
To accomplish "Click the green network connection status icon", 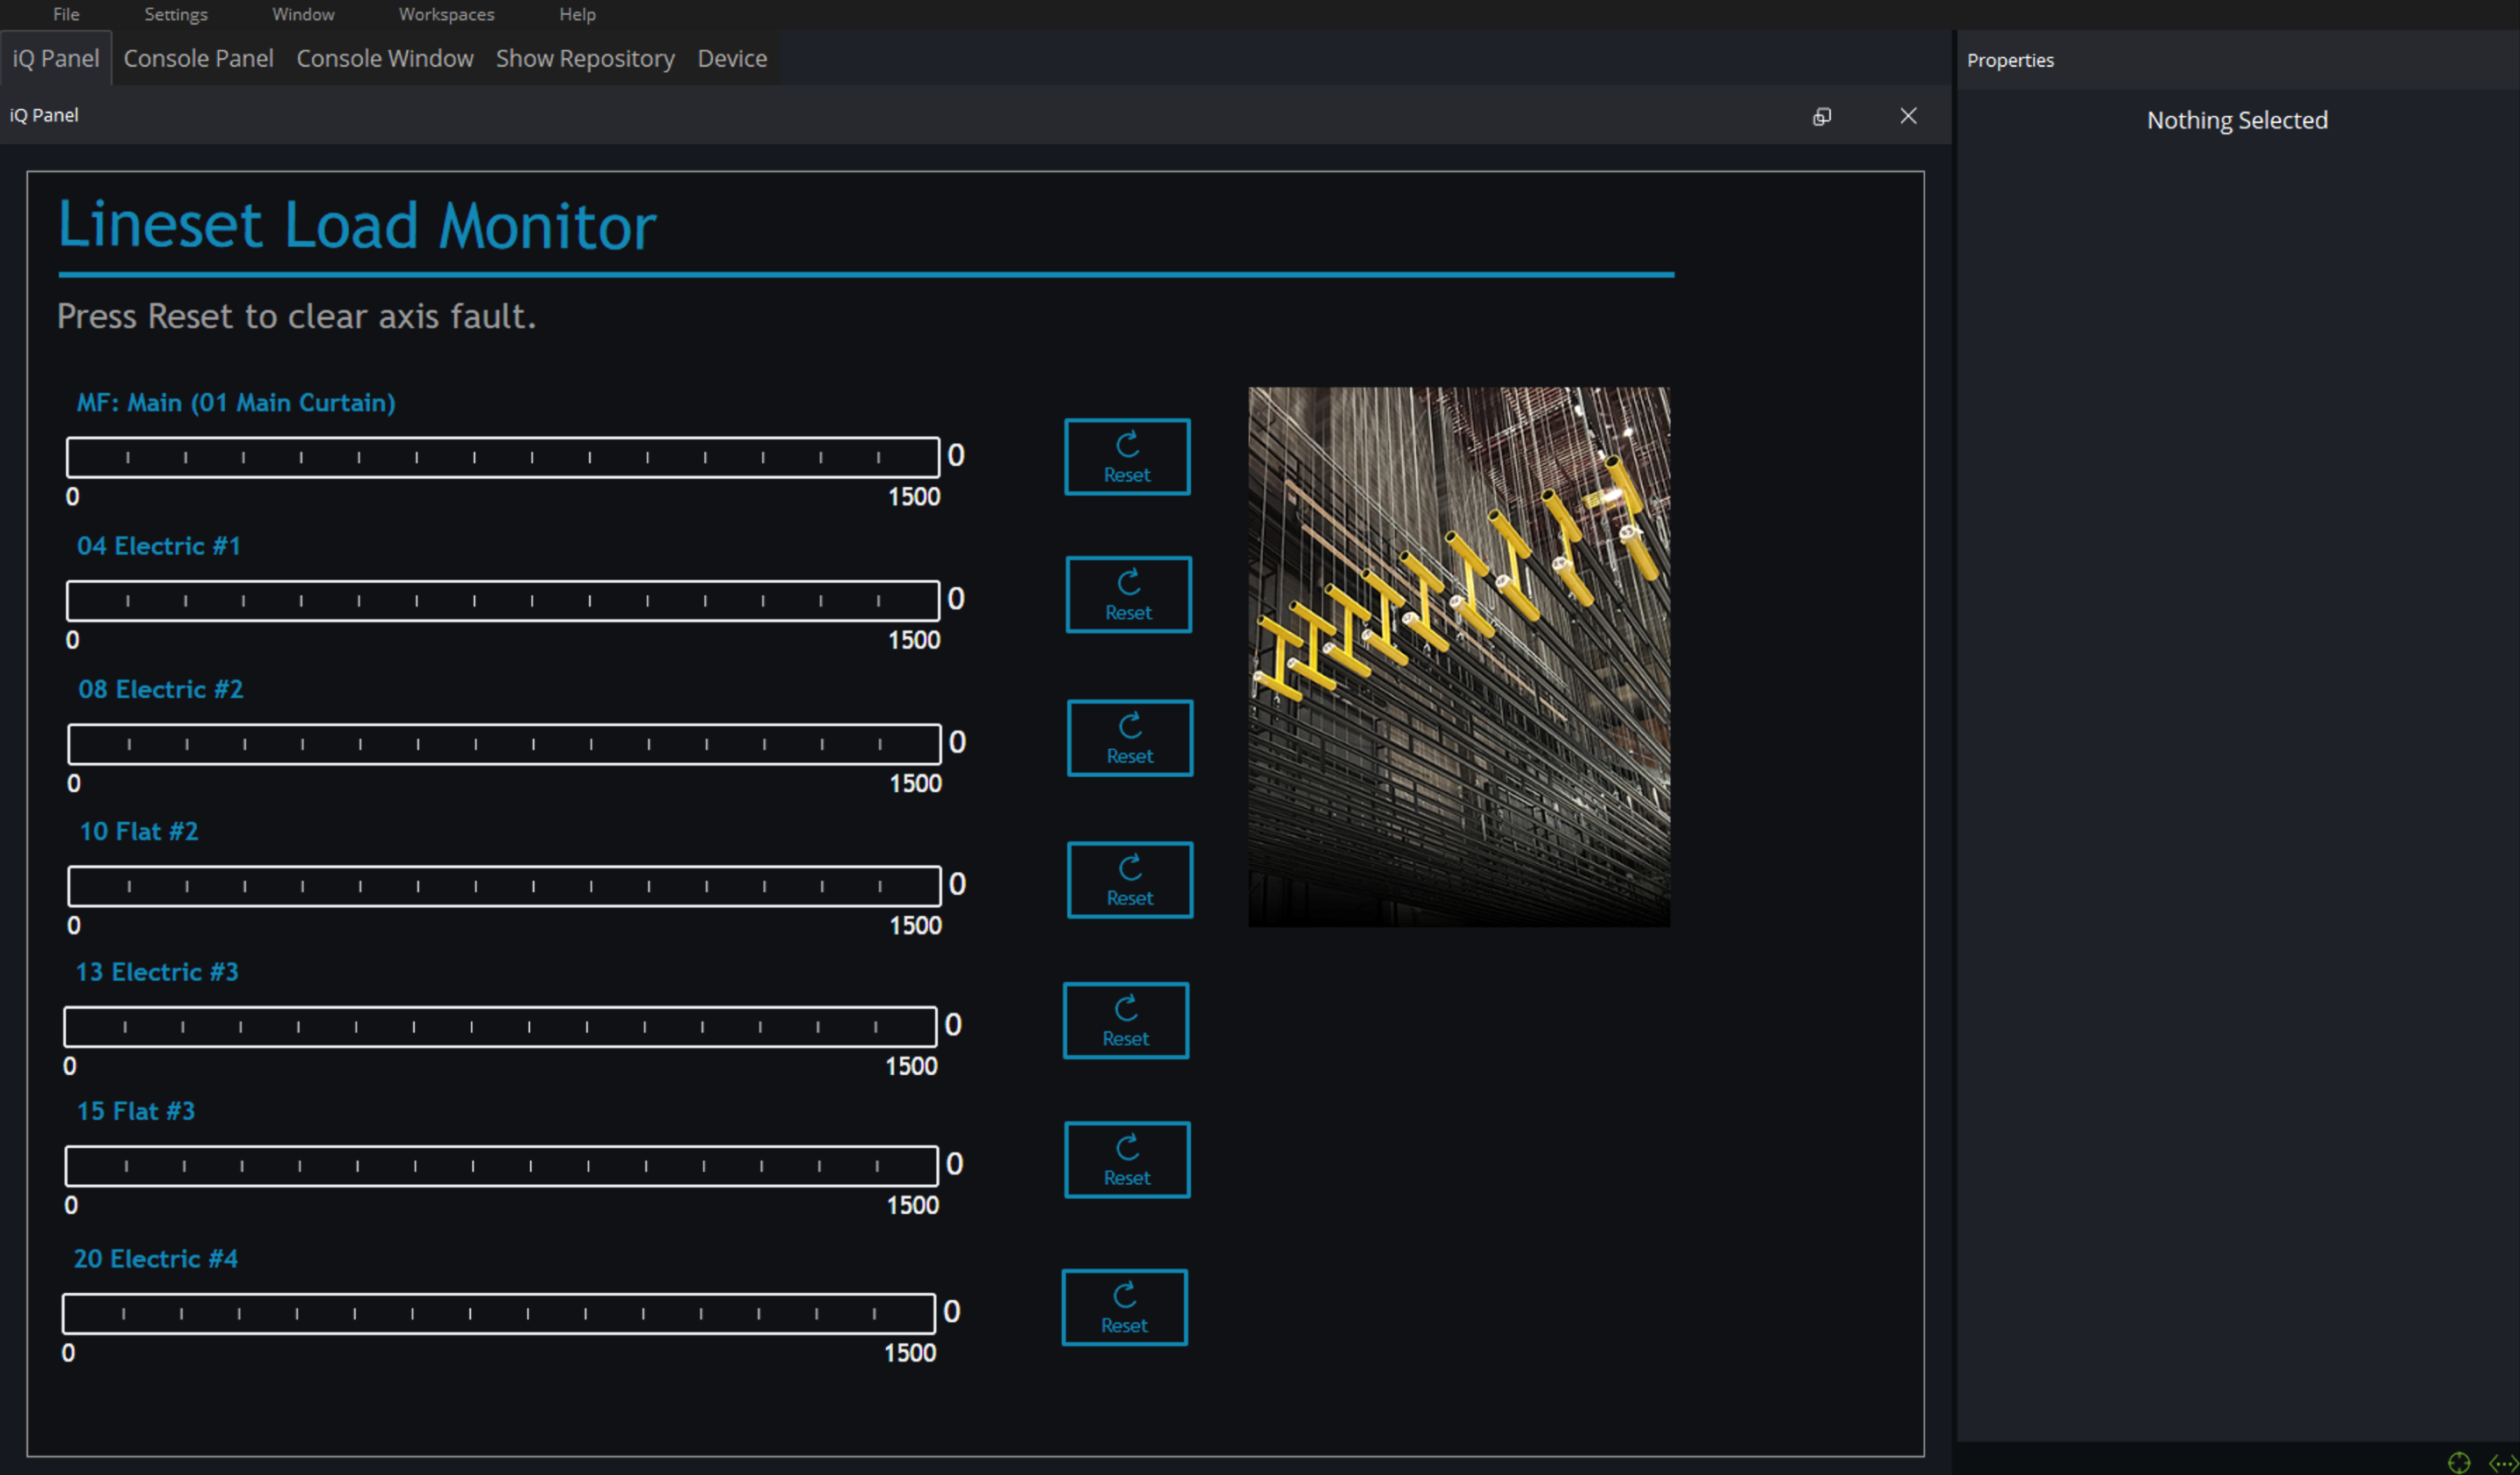I will point(2504,1462).
